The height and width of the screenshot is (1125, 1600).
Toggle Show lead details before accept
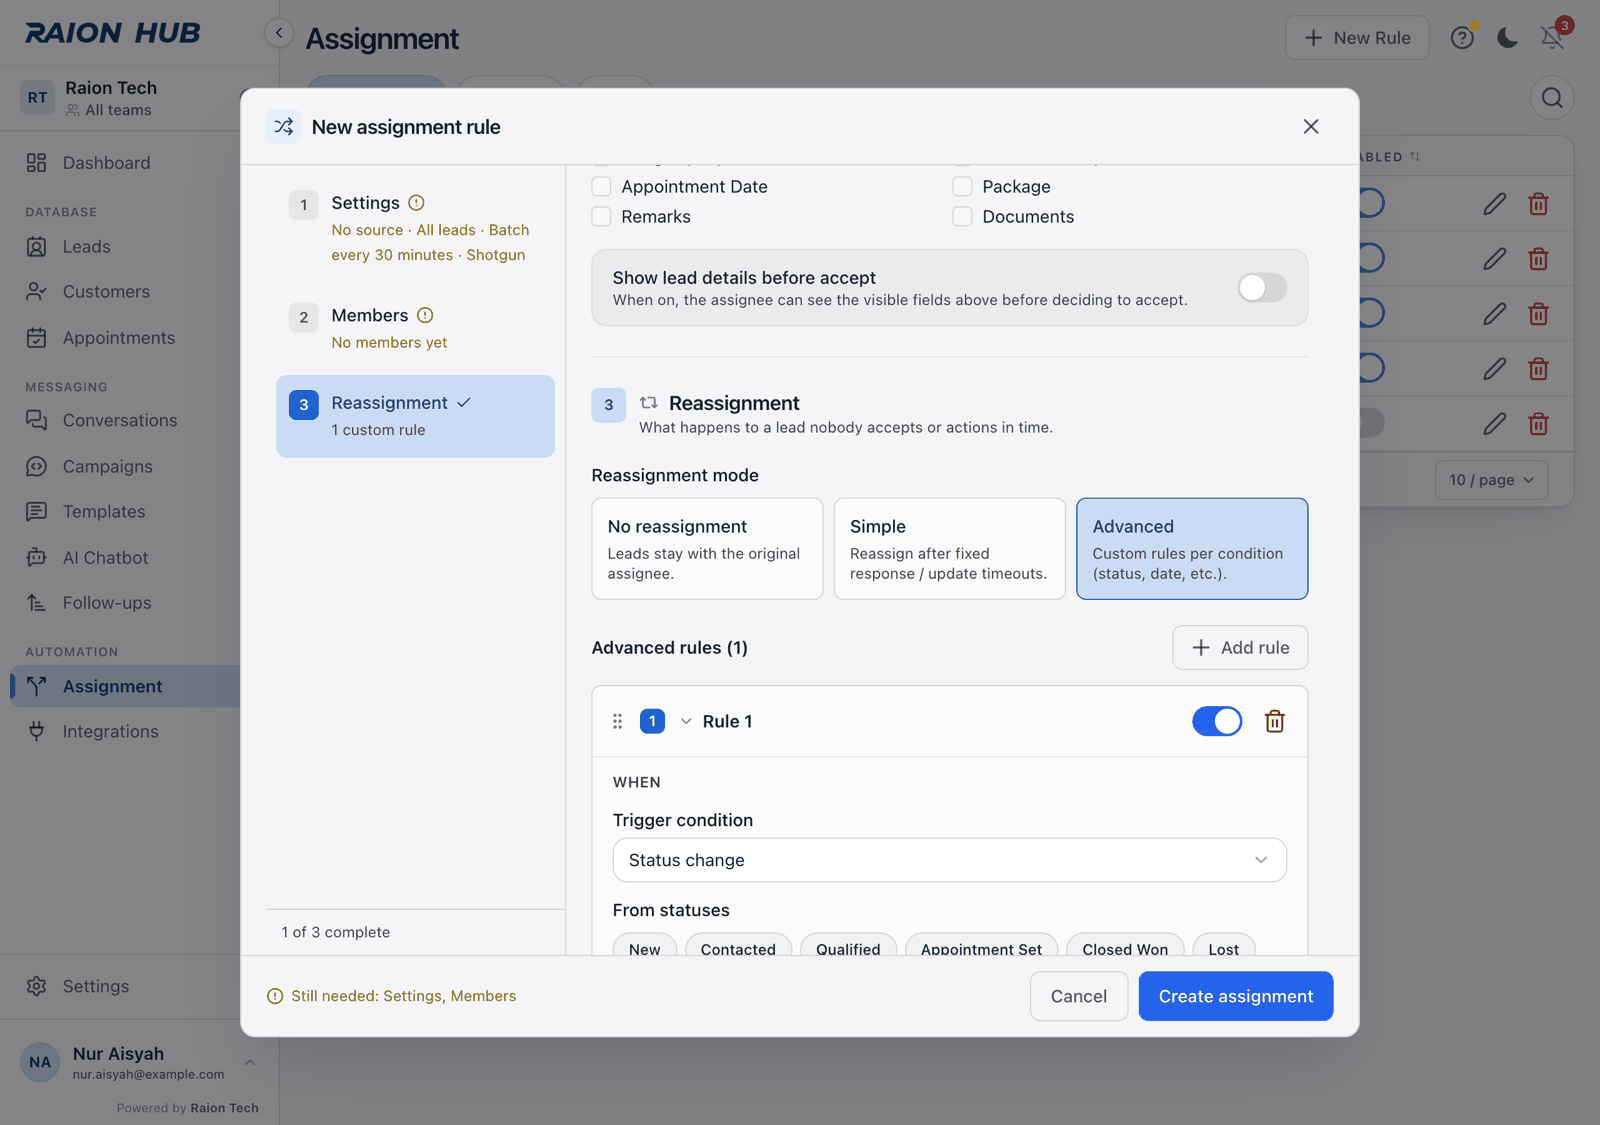1262,288
